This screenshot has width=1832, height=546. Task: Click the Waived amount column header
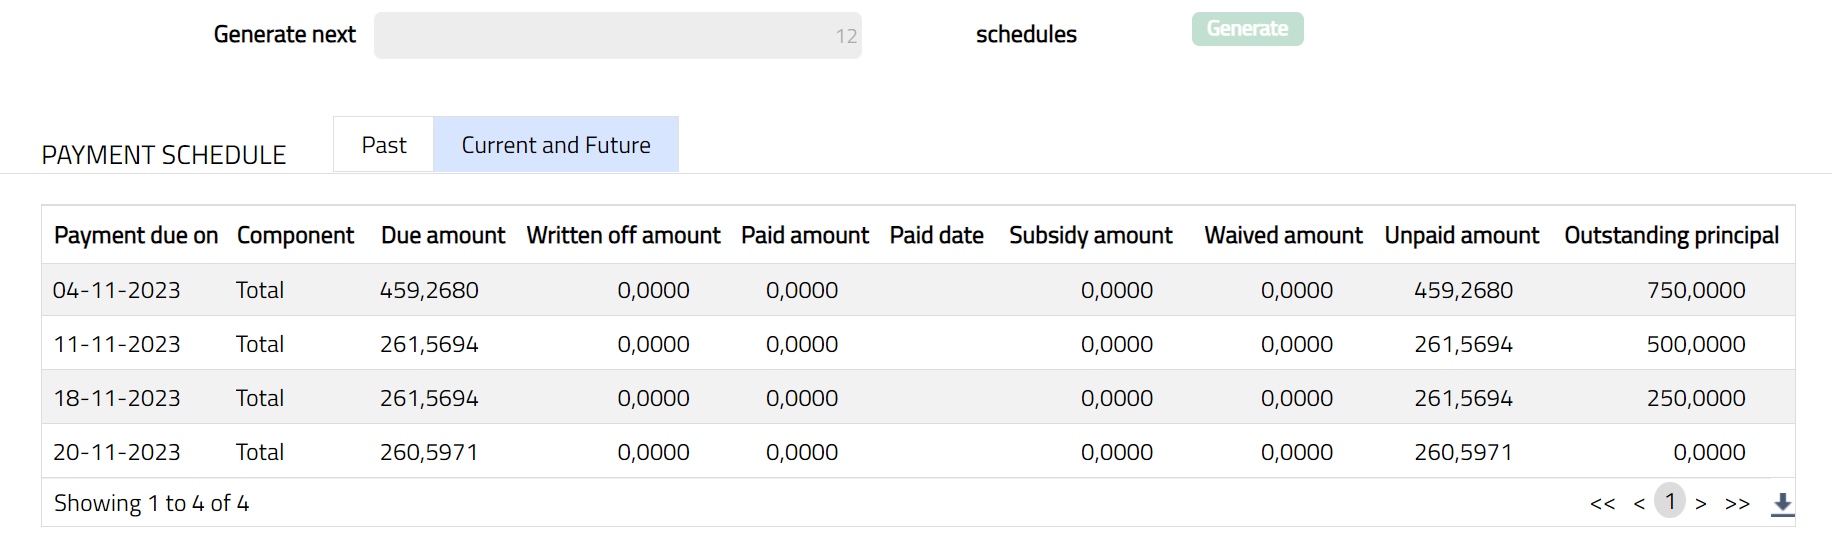[1283, 235]
